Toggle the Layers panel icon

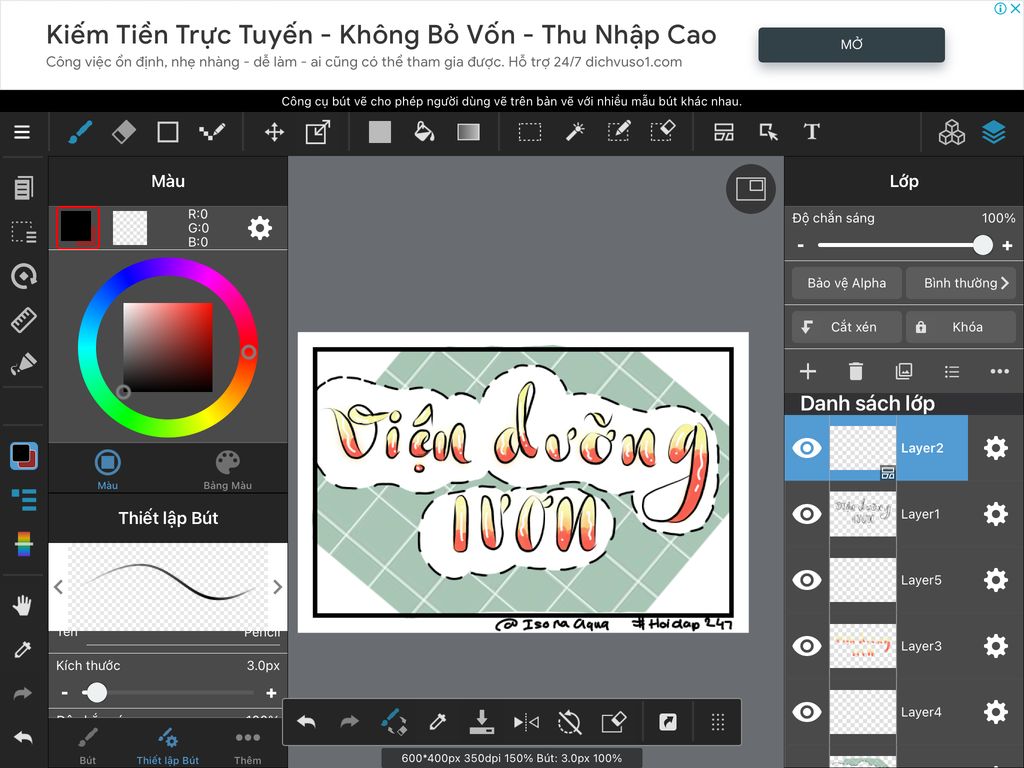coord(993,133)
